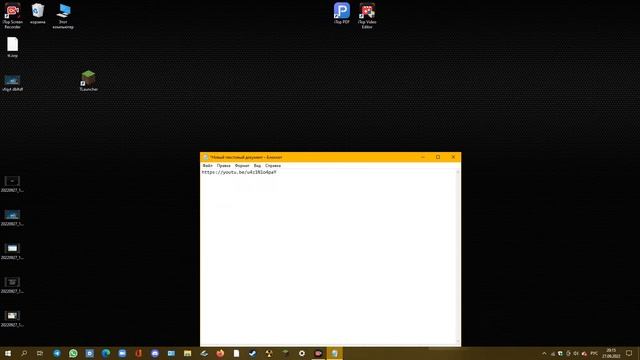Screen dimensions: 640x360
Task: Click the Notepad title bar icon
Action: tap(206, 157)
